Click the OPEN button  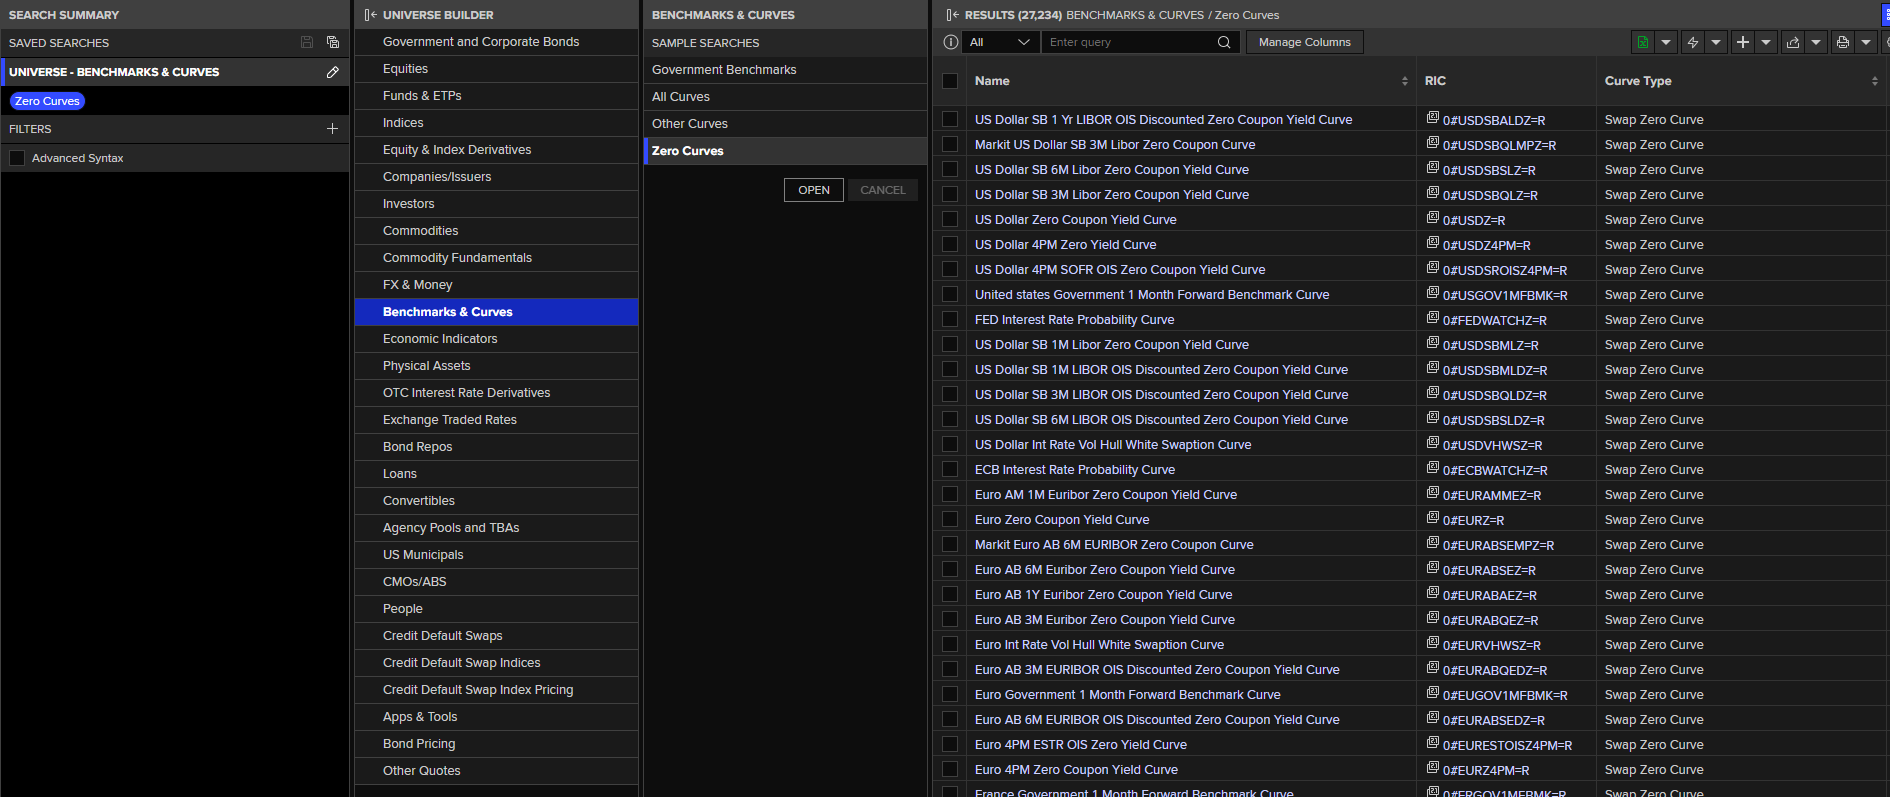tap(814, 190)
